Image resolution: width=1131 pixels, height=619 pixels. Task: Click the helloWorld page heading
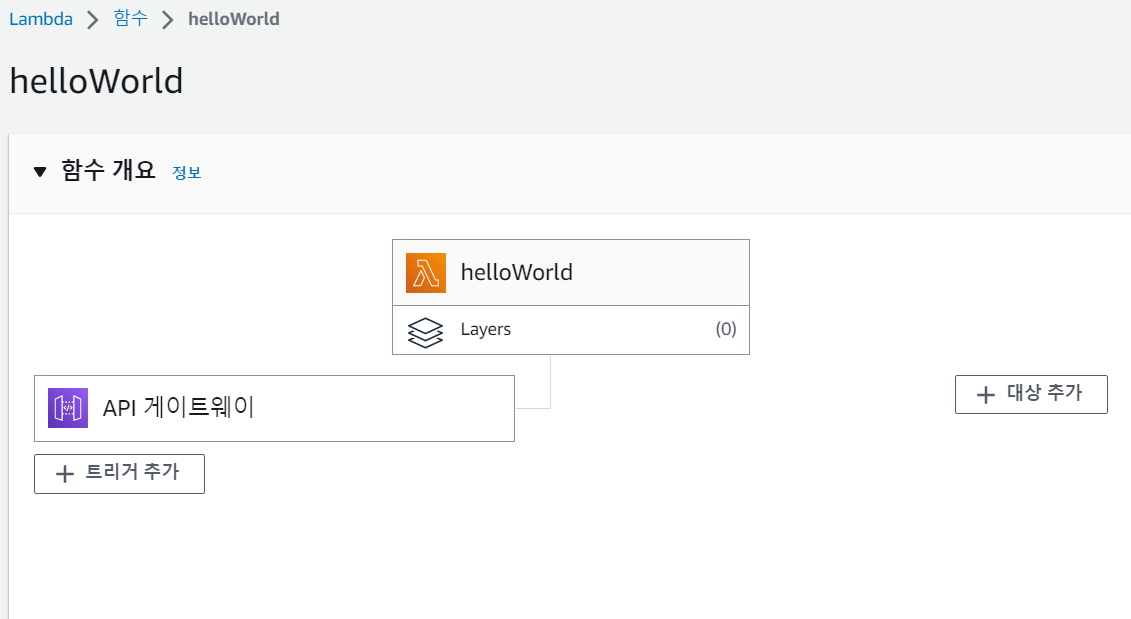coord(97,81)
